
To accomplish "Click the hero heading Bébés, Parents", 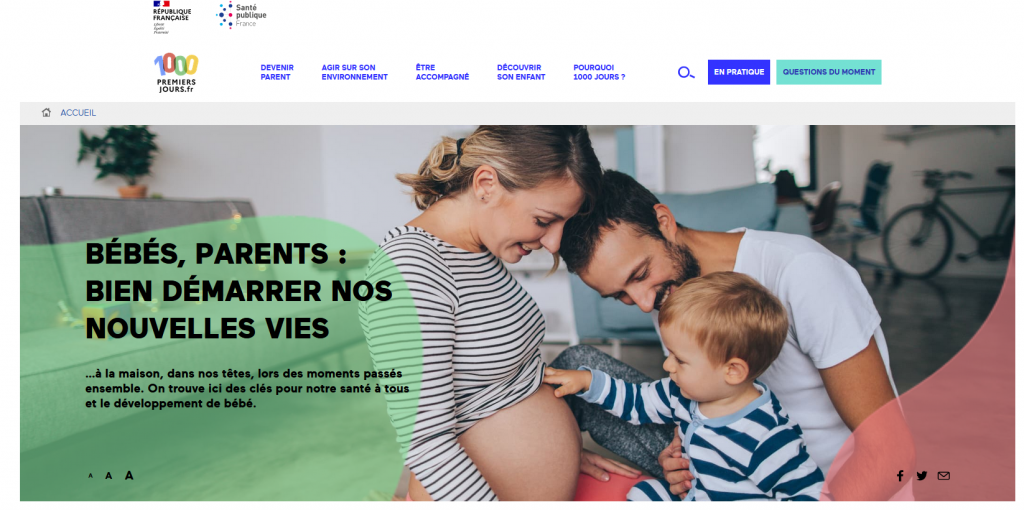I will (x=239, y=291).
